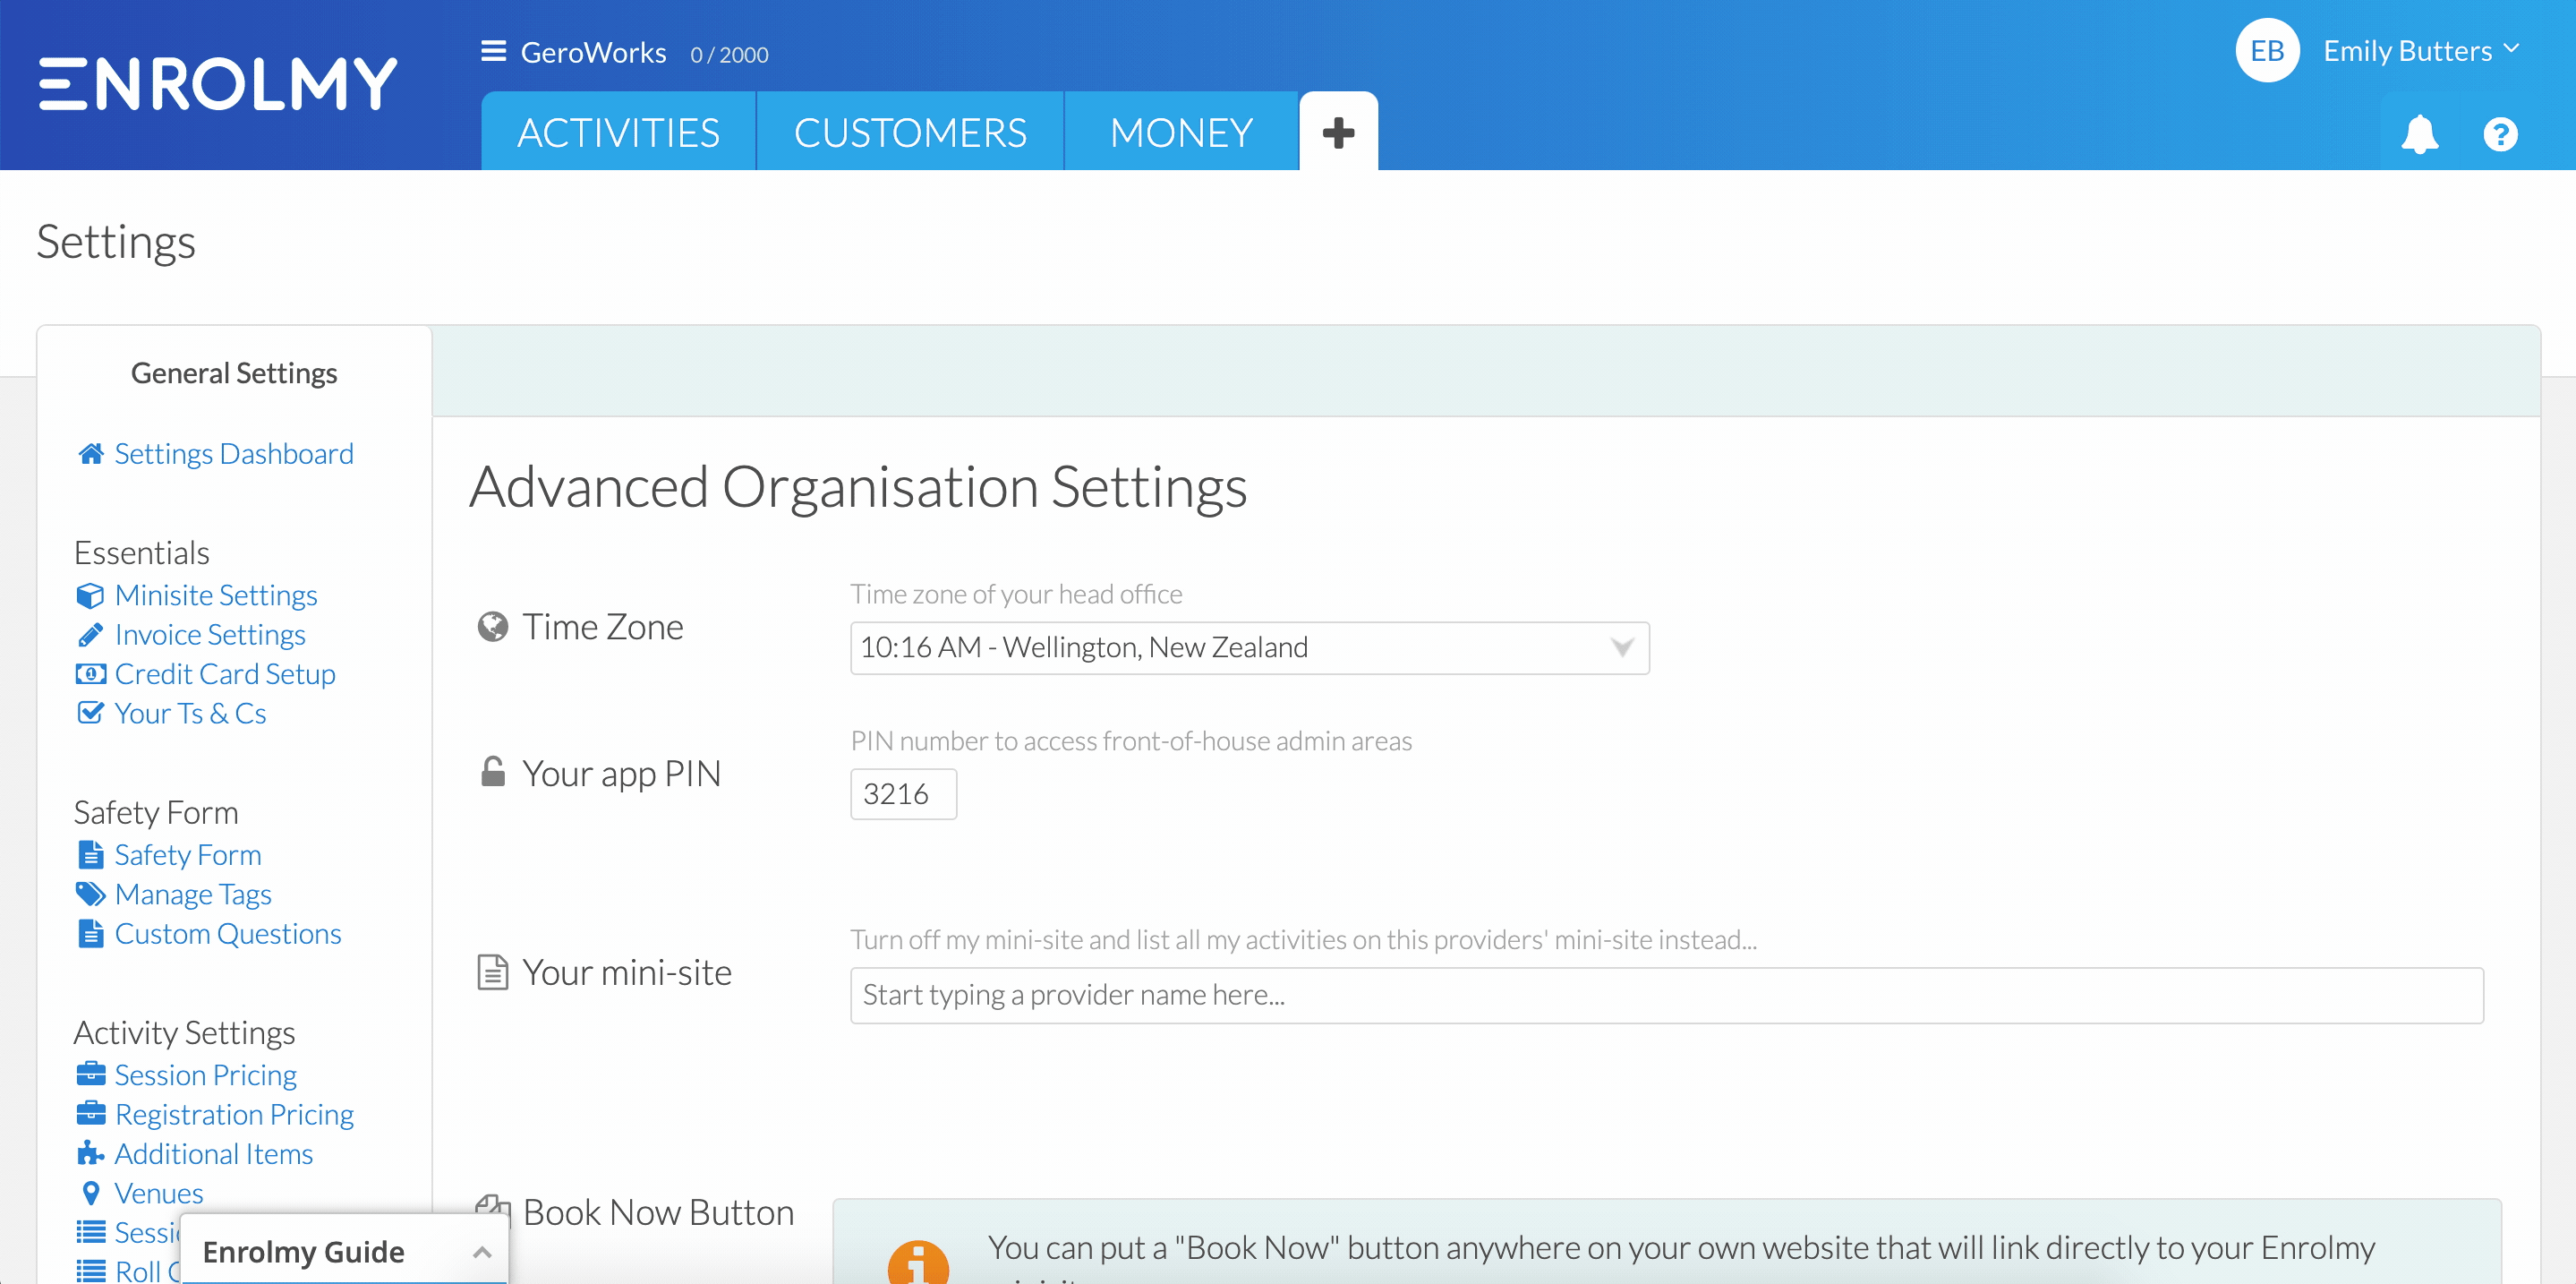Viewport: 2576px width, 1284px height.
Task: Open Session Pricing link
Action: pyautogui.click(x=205, y=1074)
